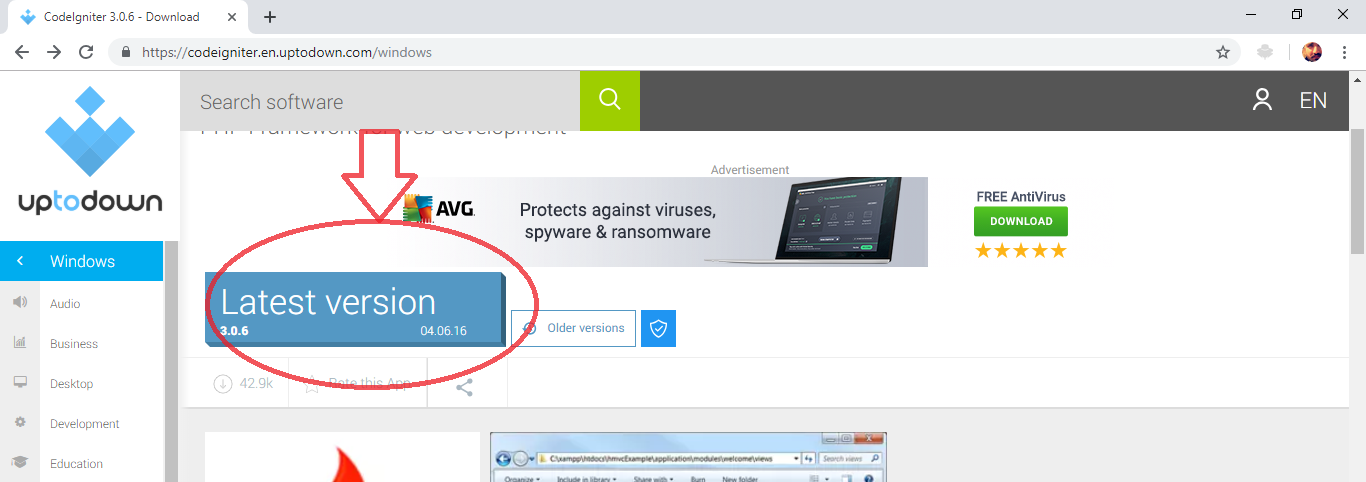Click the Uptodown logo

click(90, 150)
